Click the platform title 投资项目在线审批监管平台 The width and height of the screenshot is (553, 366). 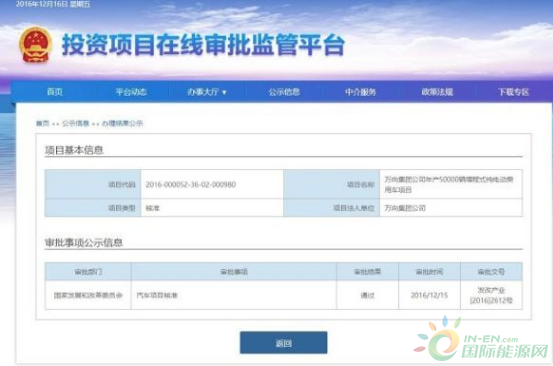(x=203, y=45)
